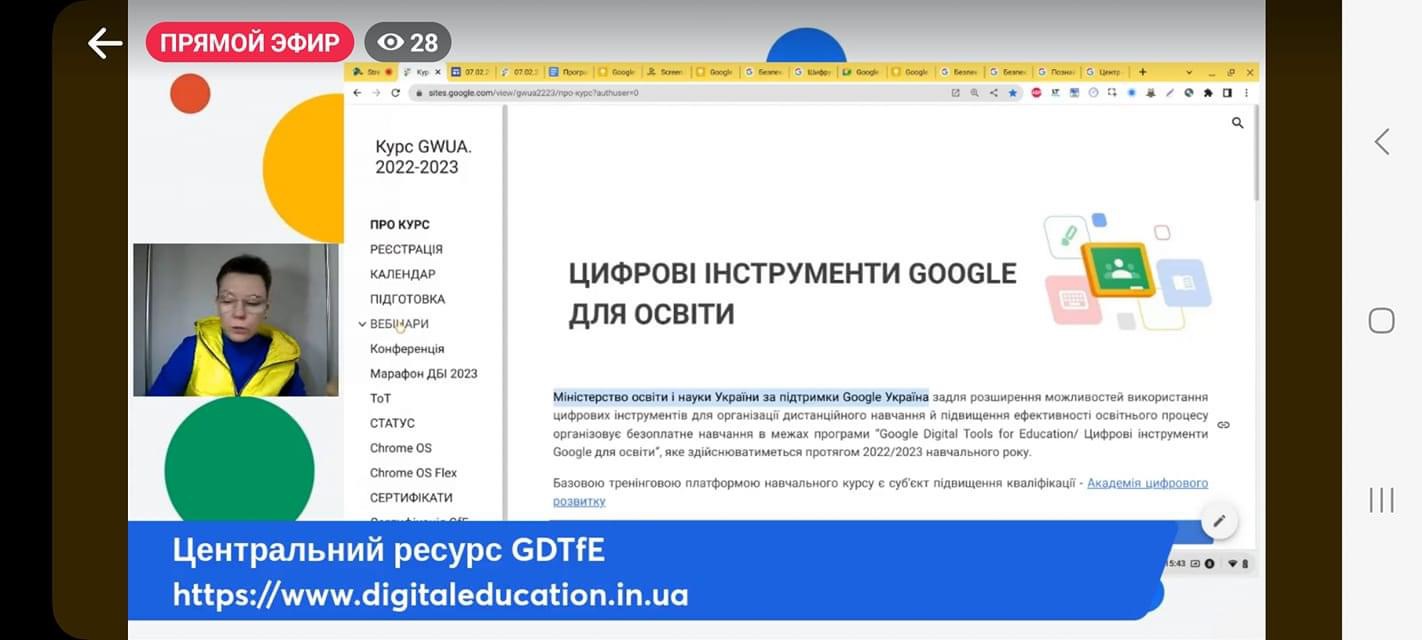This screenshot has width=1422, height=640.
Task: Open the tab search dropdown chevron
Action: [1189, 72]
